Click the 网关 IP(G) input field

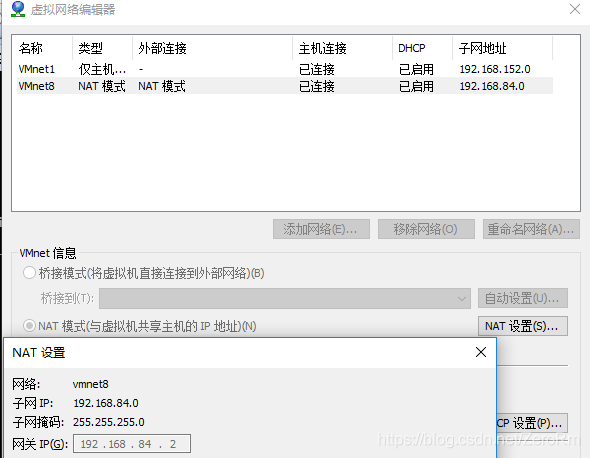coord(132,444)
